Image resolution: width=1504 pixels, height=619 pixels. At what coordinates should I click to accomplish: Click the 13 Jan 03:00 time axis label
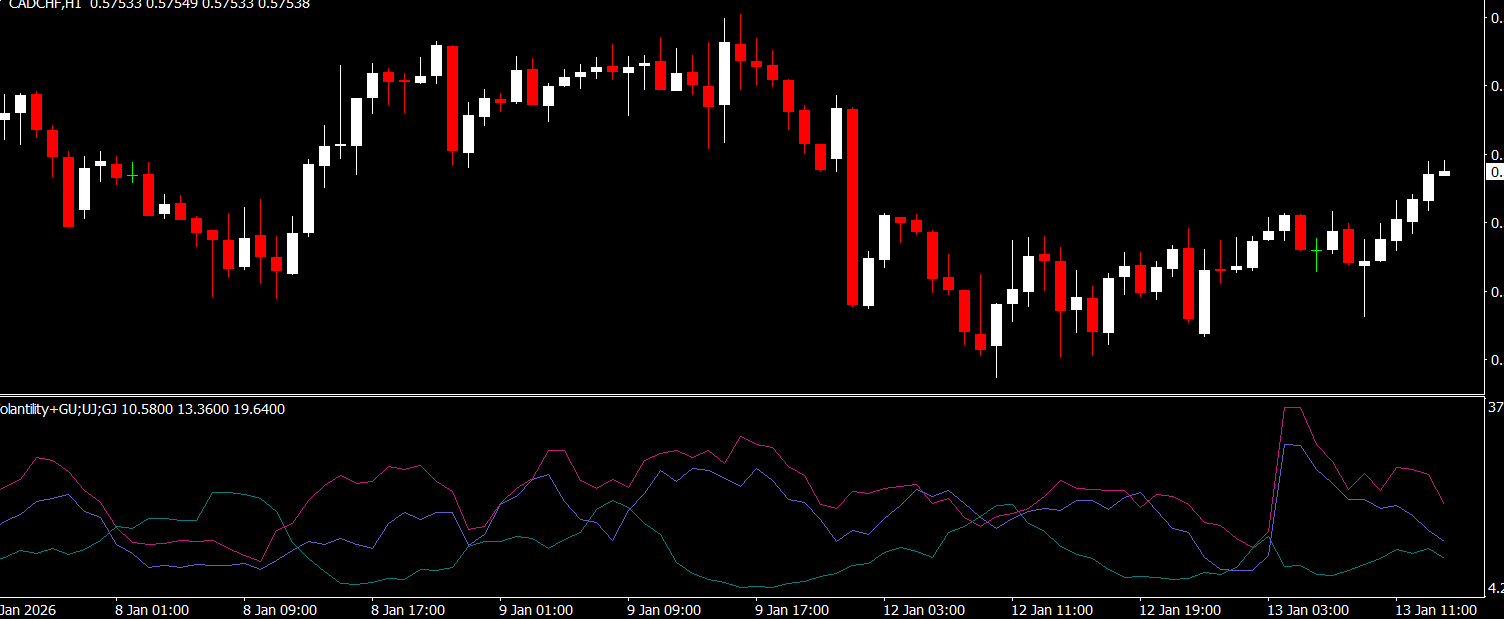click(x=1308, y=609)
